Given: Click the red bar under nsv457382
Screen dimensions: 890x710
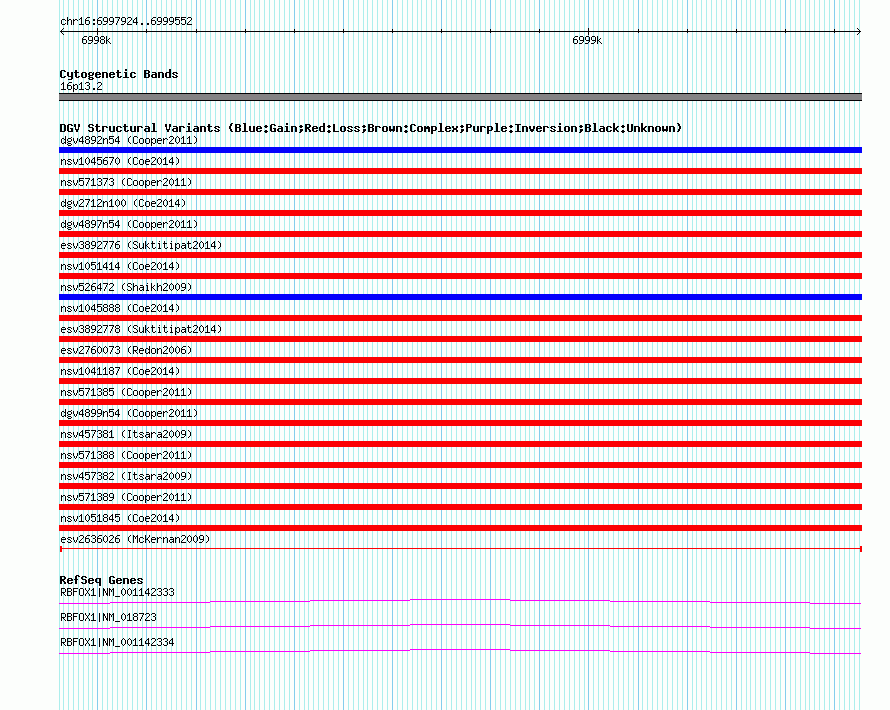Looking at the screenshot, I should coord(460,486).
